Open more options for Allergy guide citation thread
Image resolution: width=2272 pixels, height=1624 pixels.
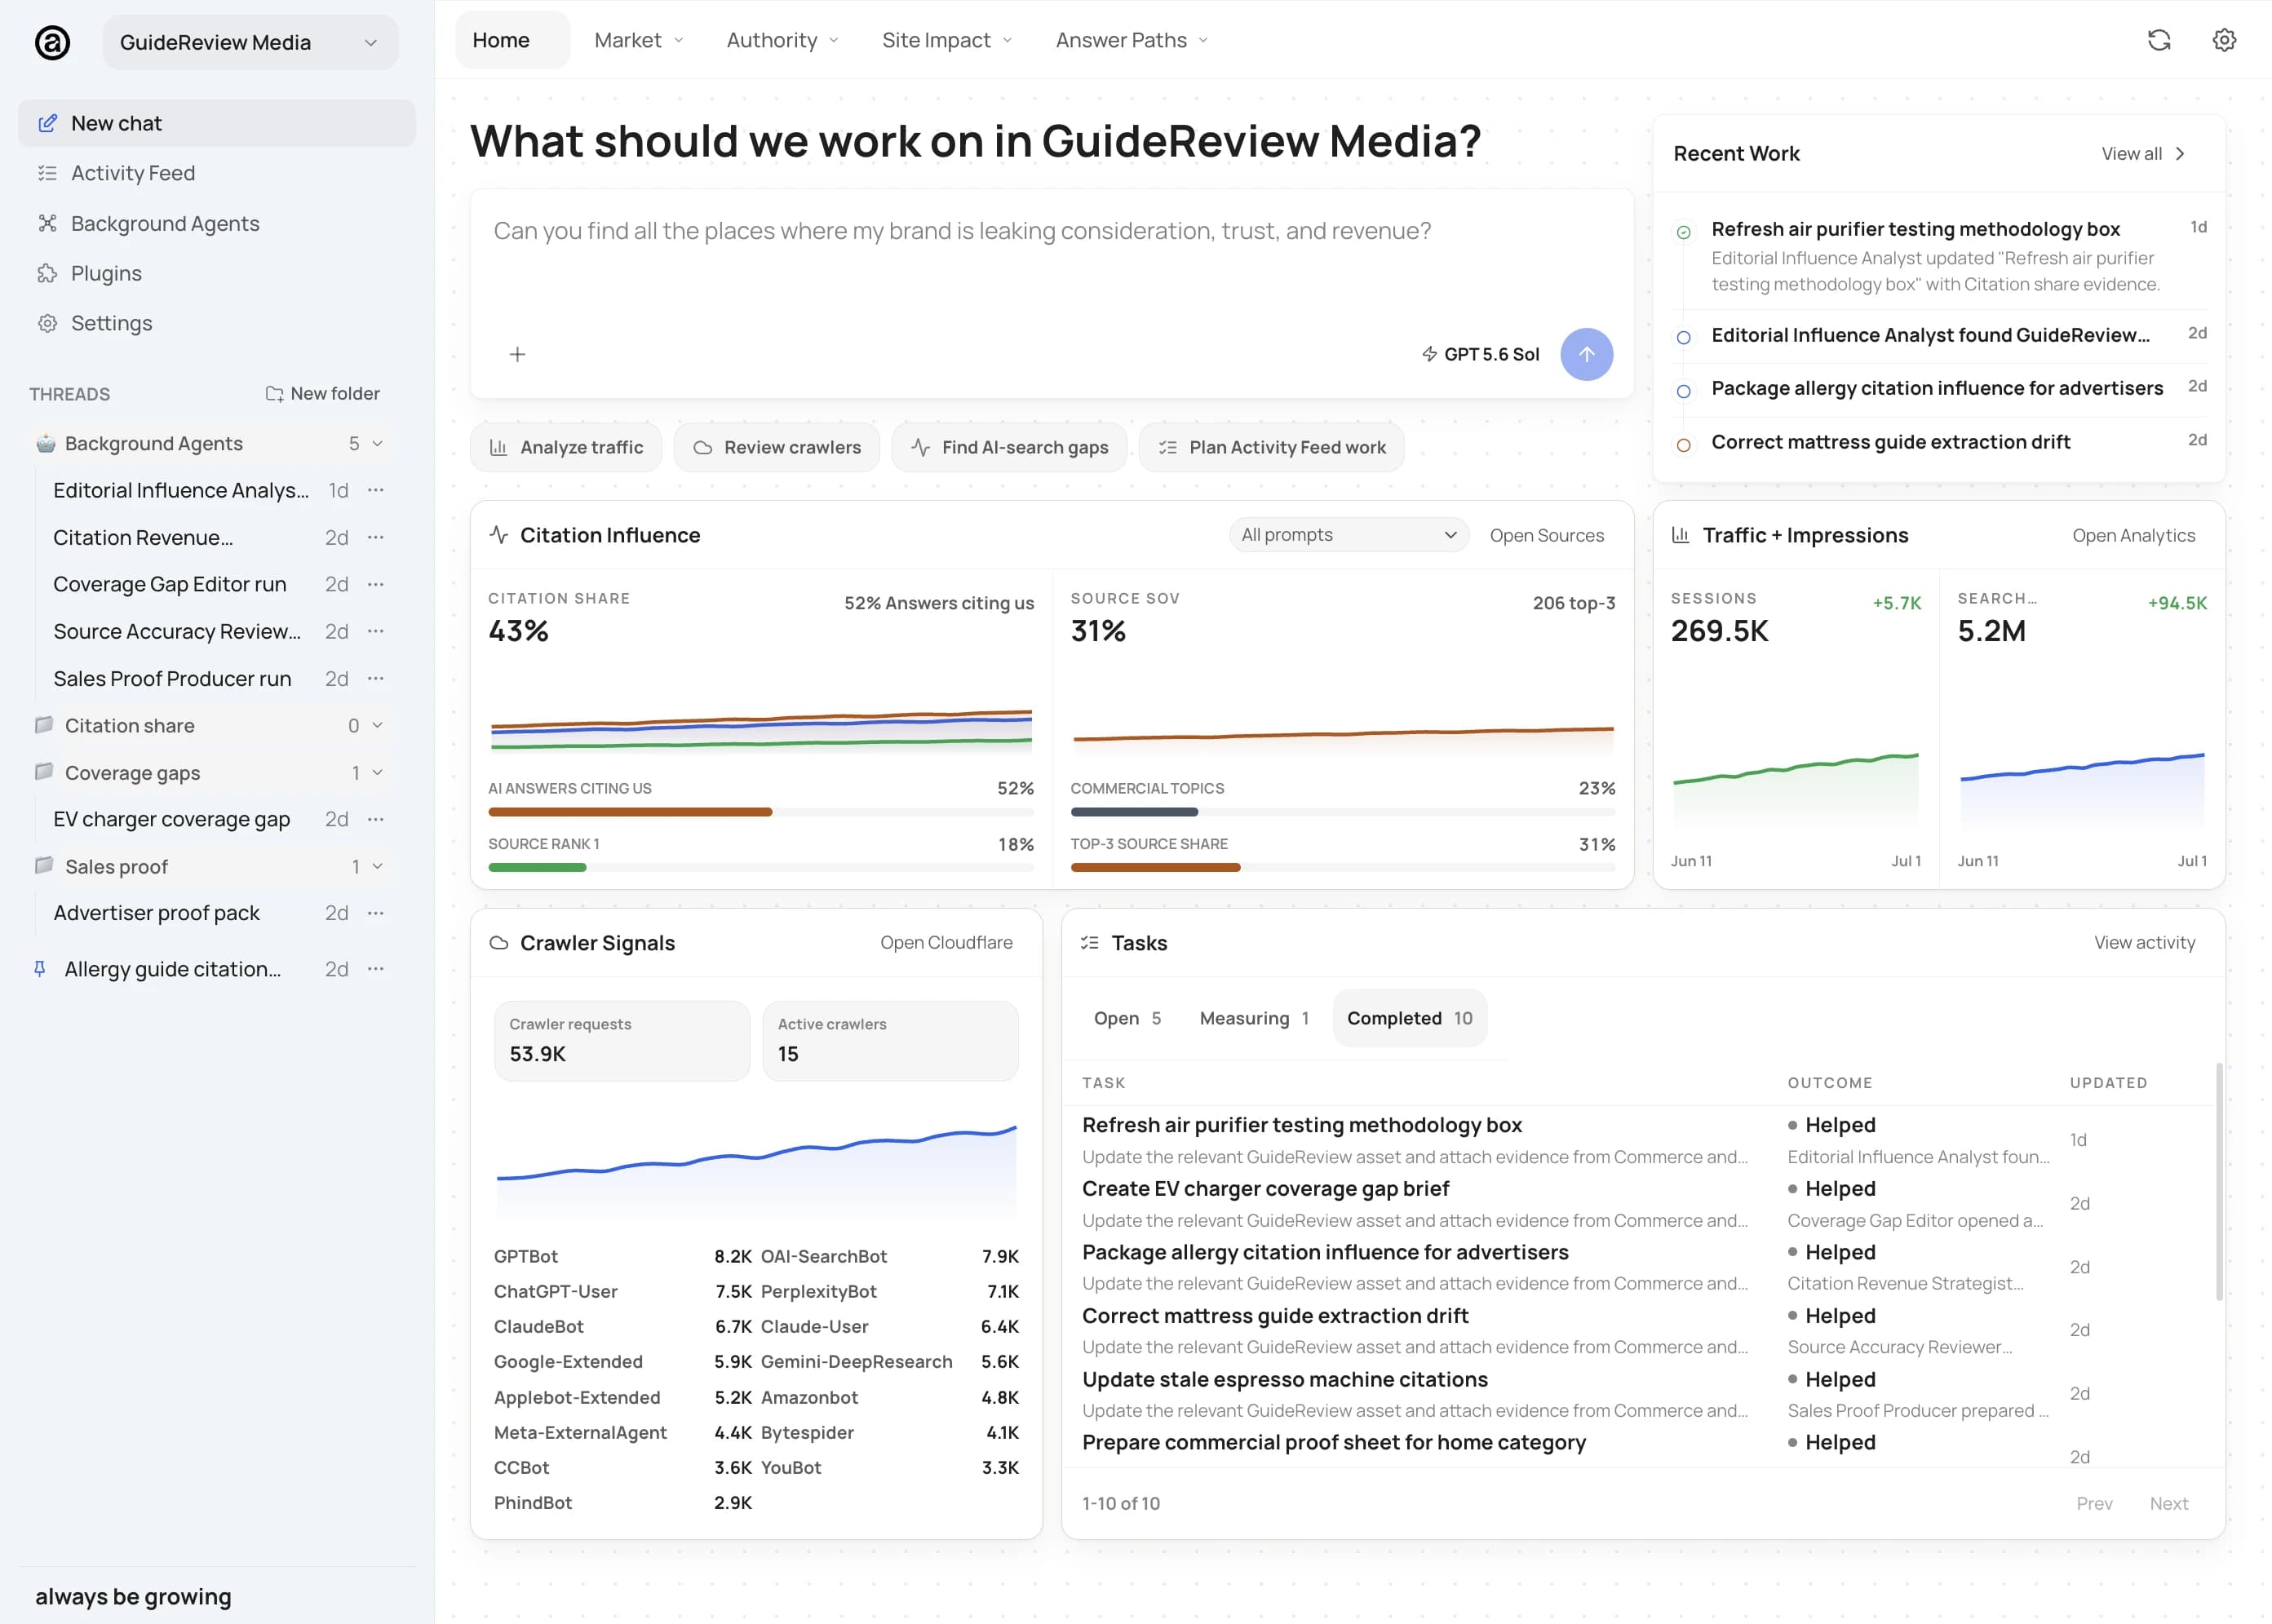[376, 969]
